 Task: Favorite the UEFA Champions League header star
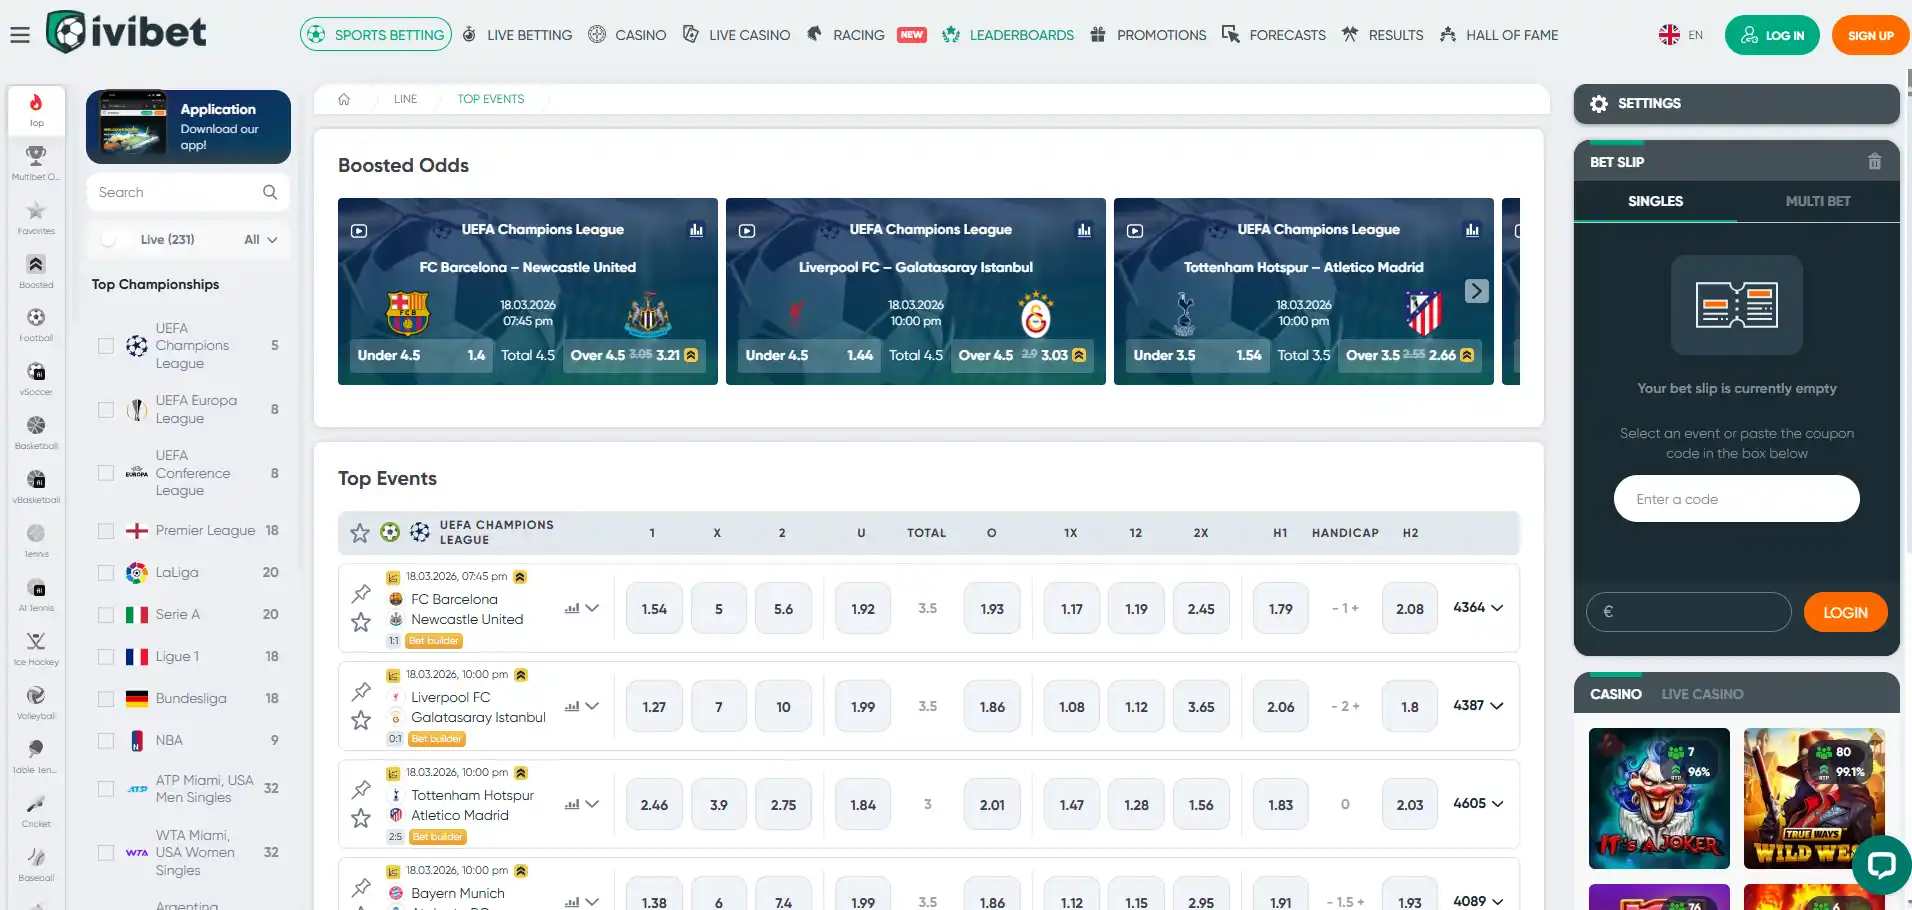(x=360, y=533)
